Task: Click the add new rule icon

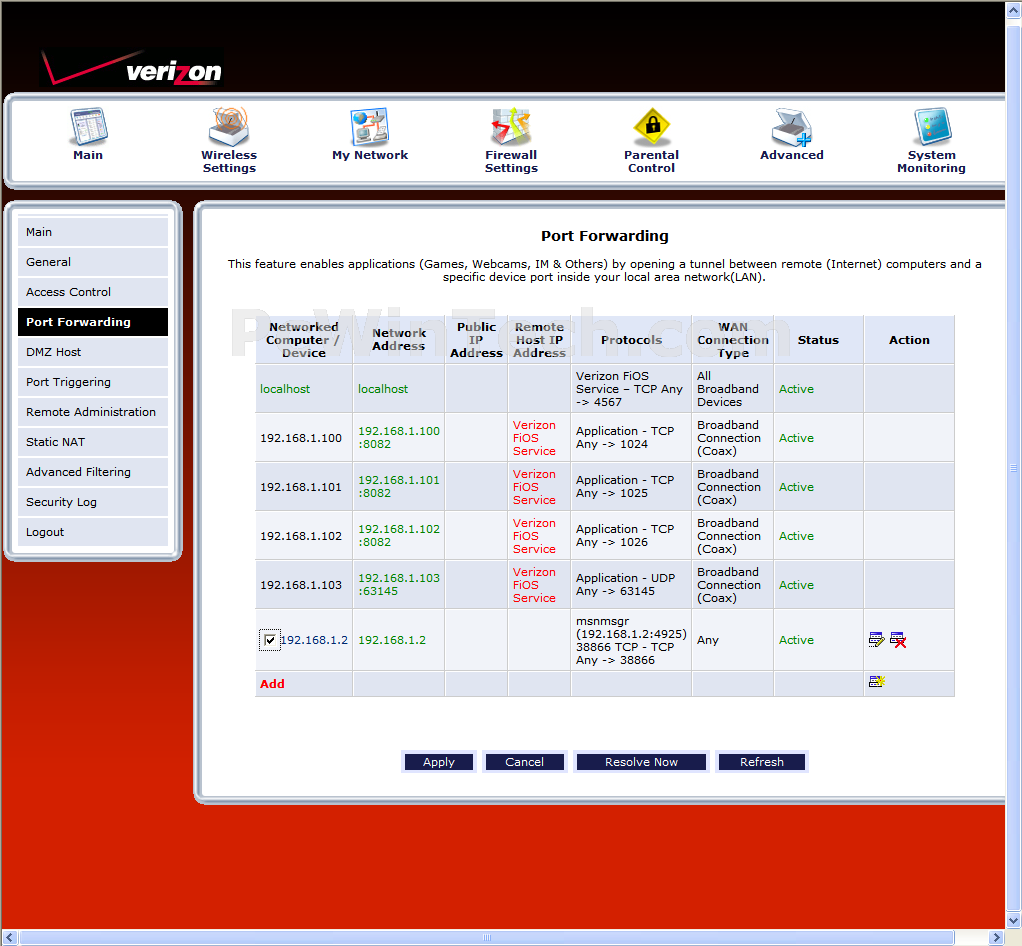Action: 877,681
